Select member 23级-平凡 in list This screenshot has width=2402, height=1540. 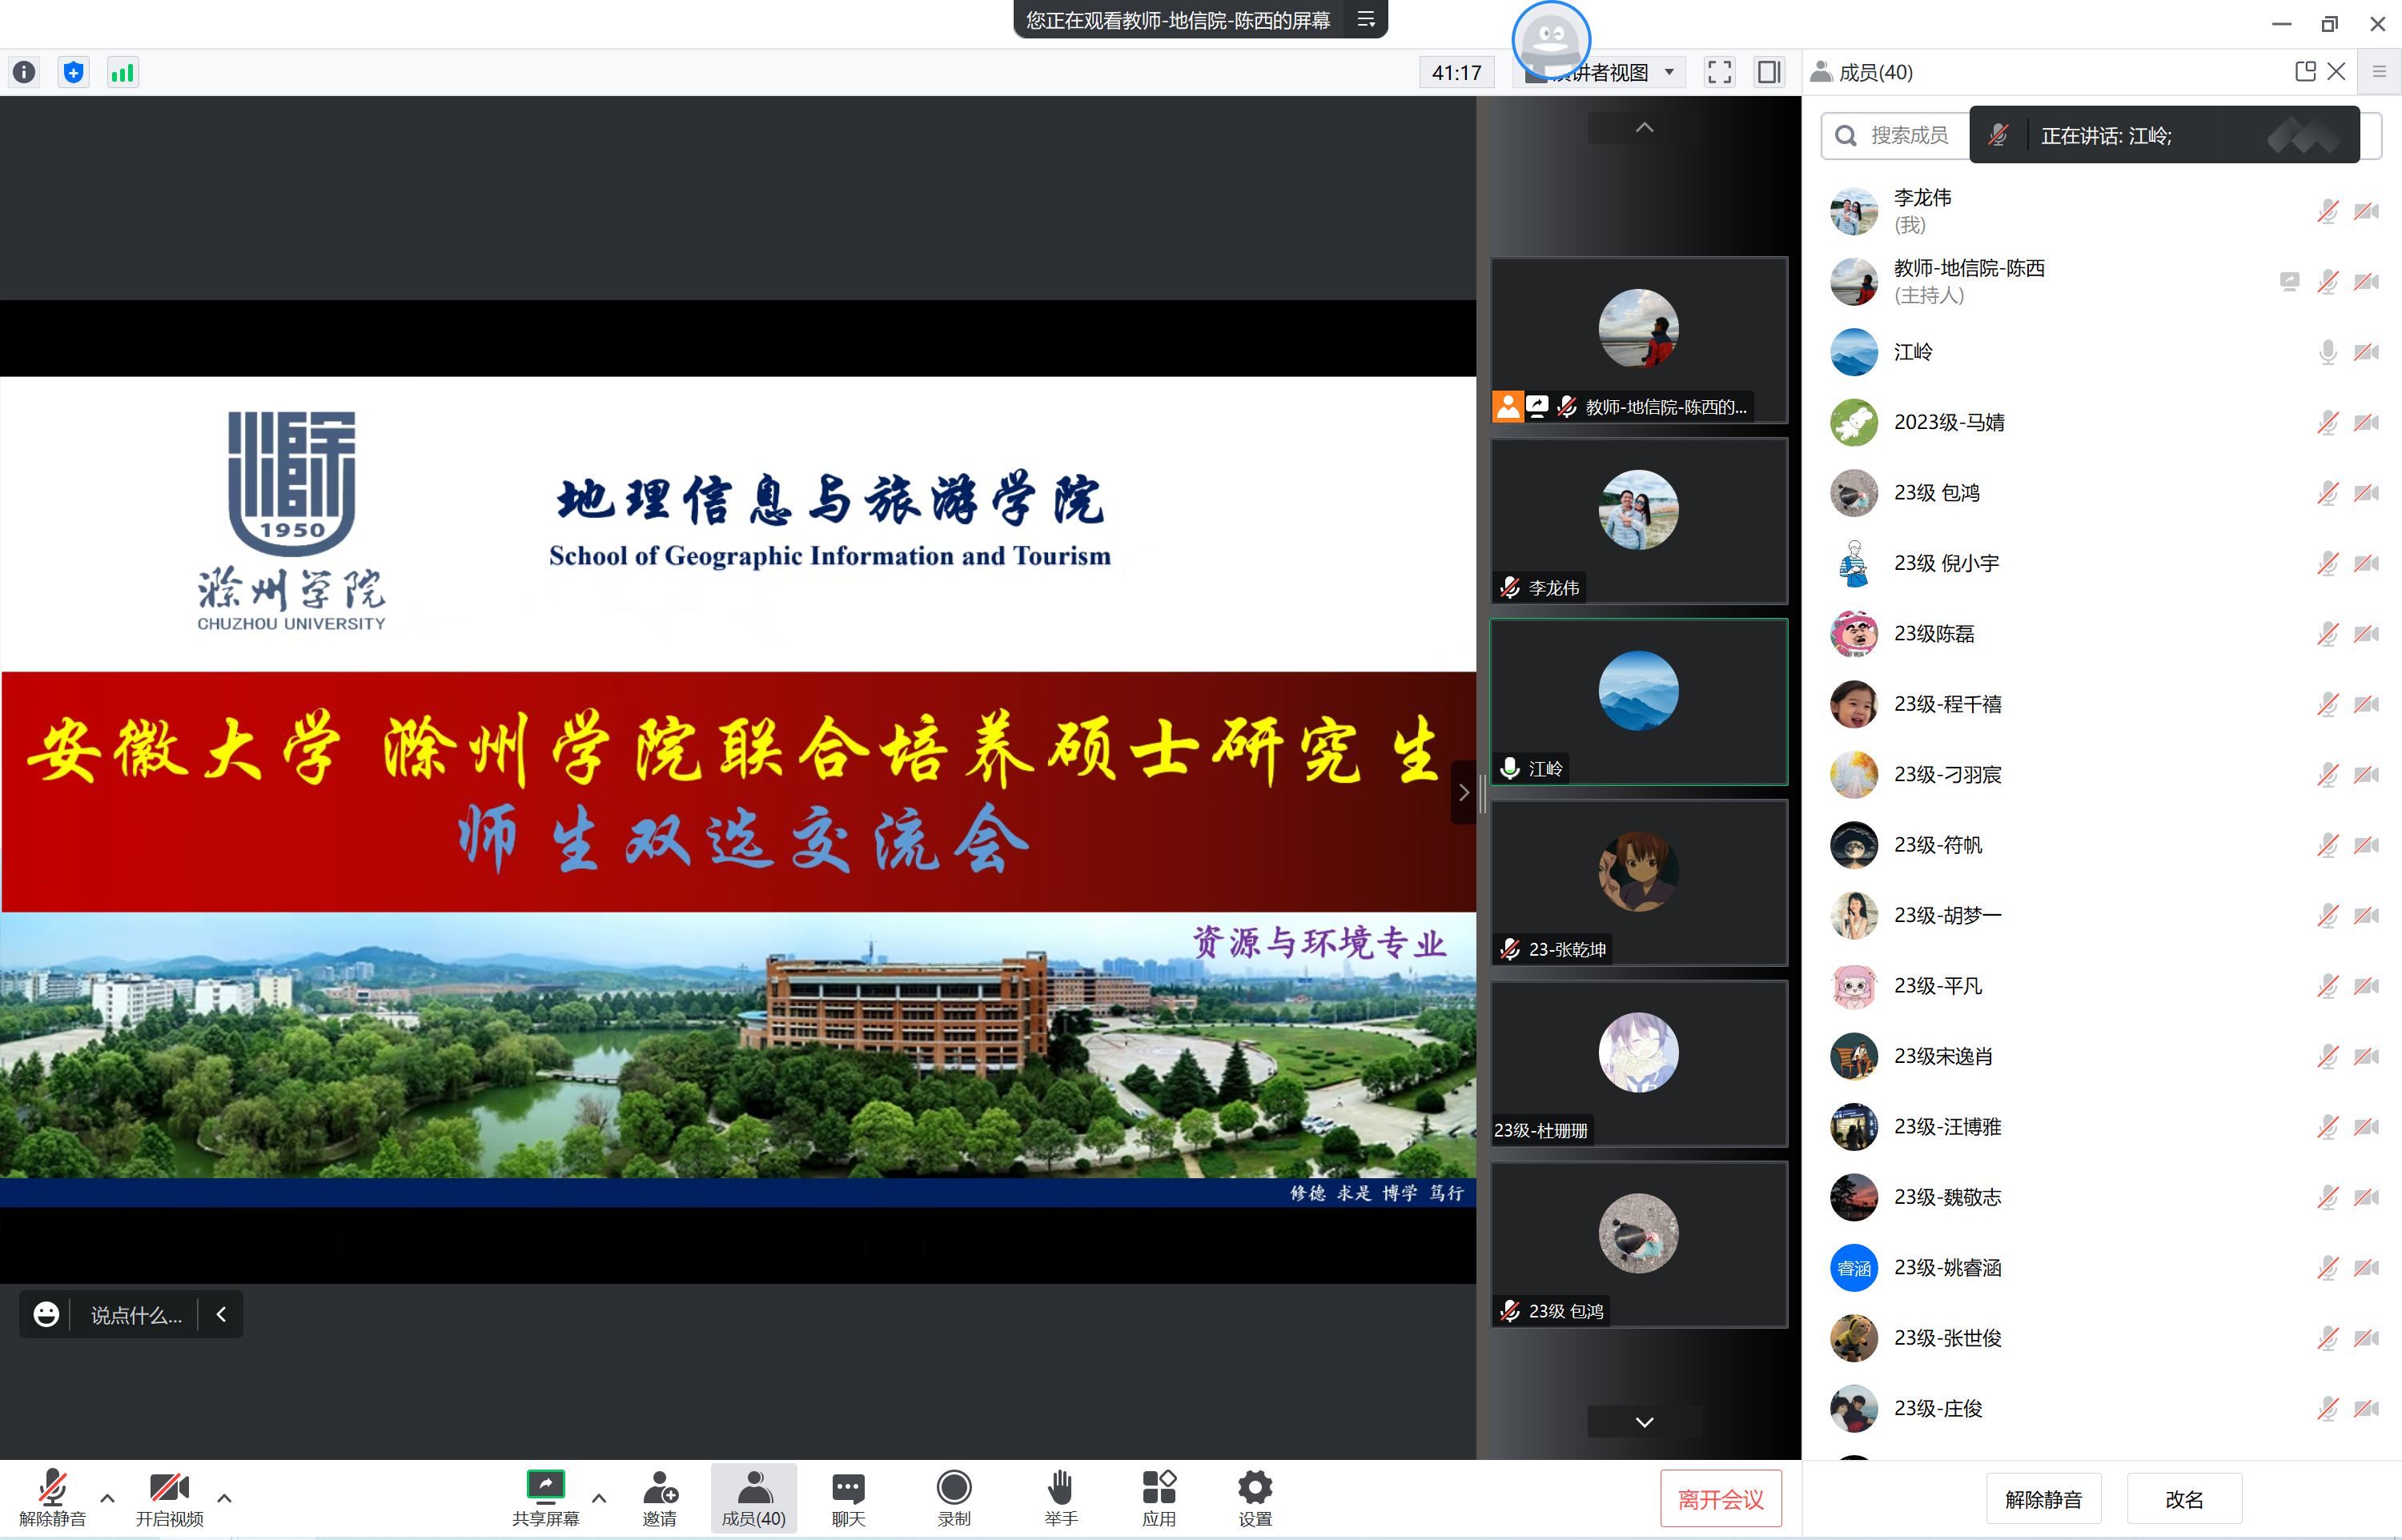coord(2101,986)
